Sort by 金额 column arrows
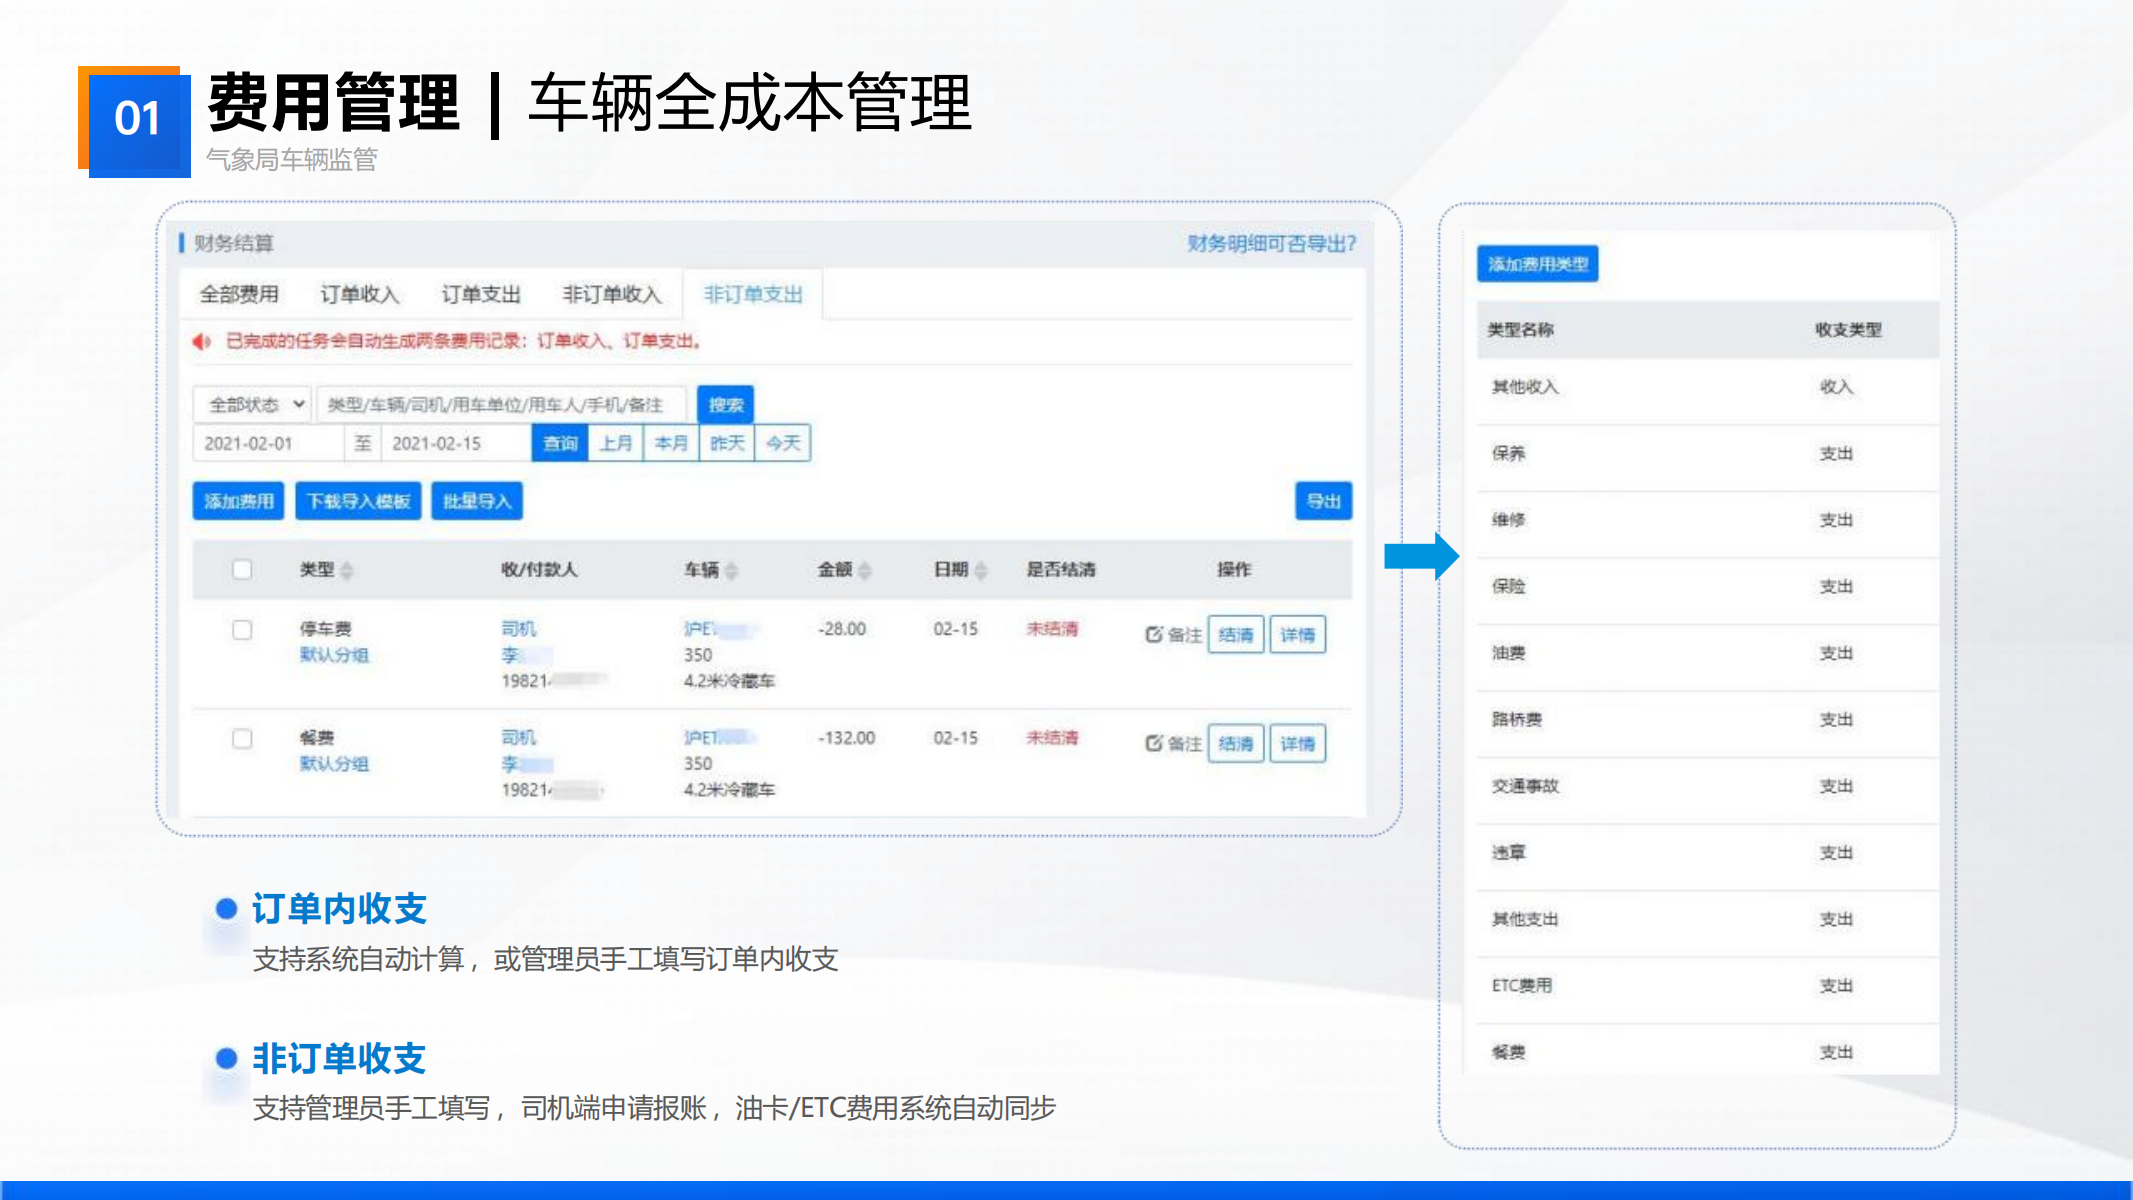 point(865,570)
